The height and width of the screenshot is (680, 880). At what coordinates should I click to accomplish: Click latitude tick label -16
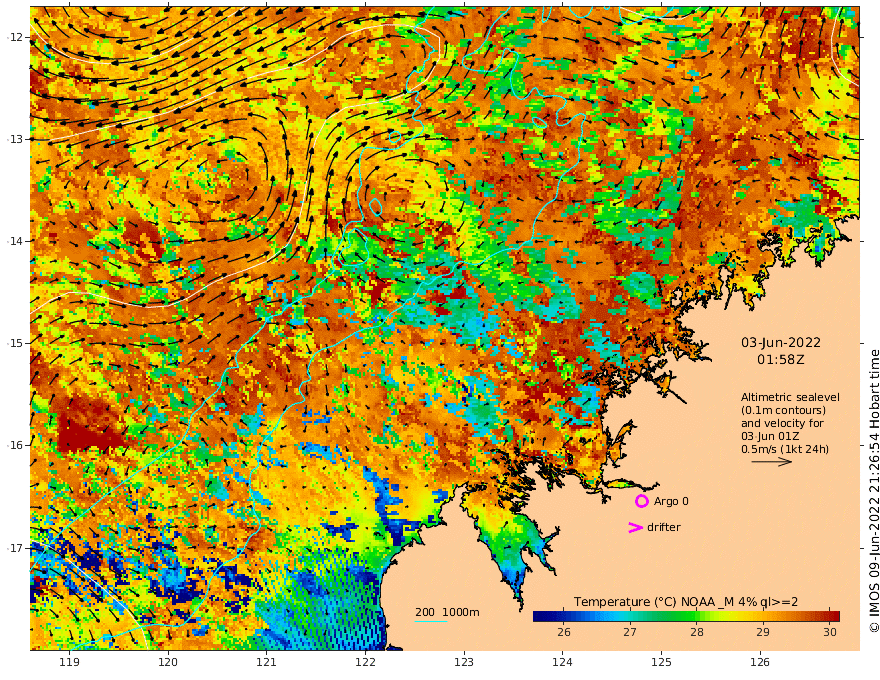click(14, 445)
